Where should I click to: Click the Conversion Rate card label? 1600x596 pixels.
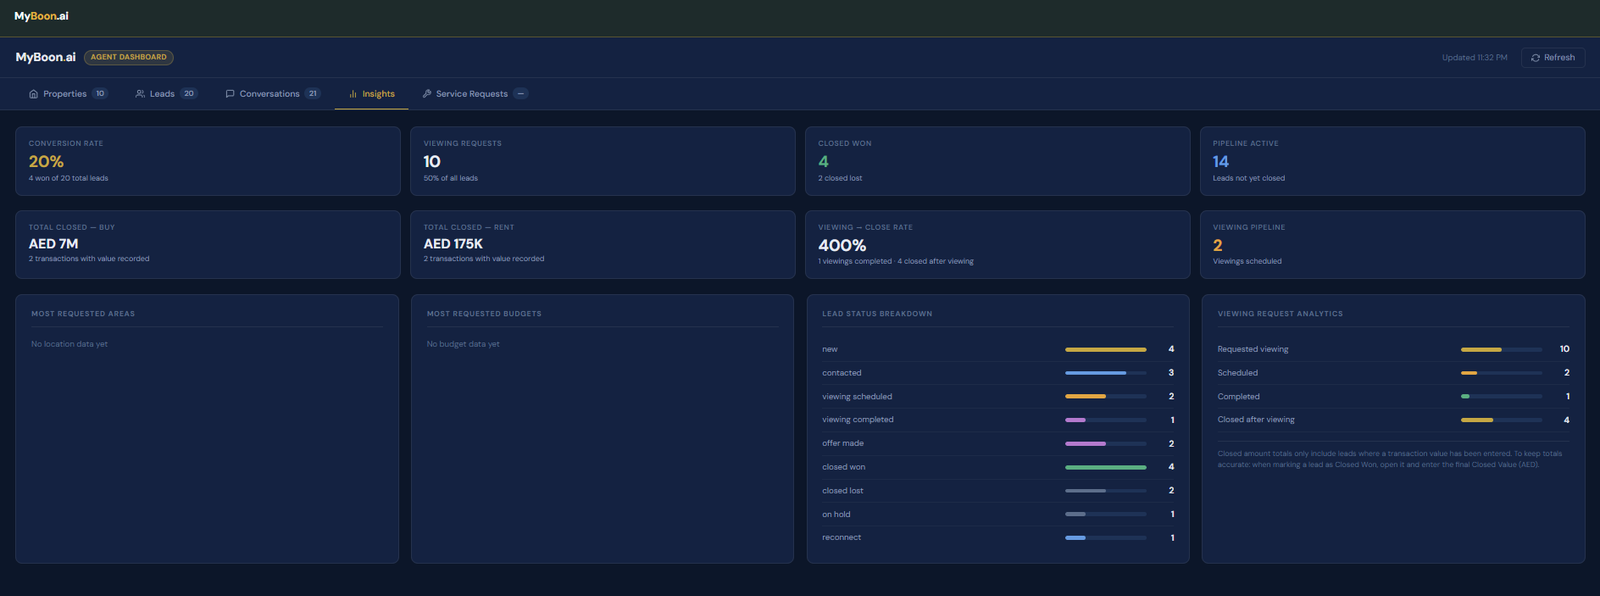click(66, 144)
